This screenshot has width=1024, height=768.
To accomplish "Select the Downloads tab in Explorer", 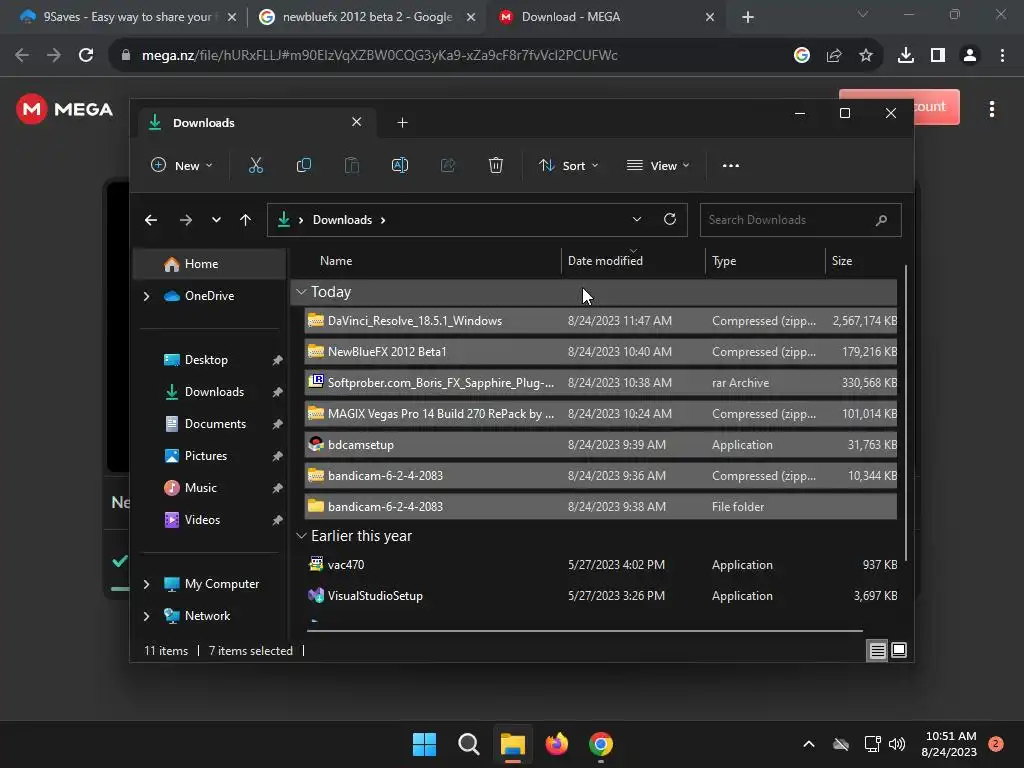I will [257, 123].
